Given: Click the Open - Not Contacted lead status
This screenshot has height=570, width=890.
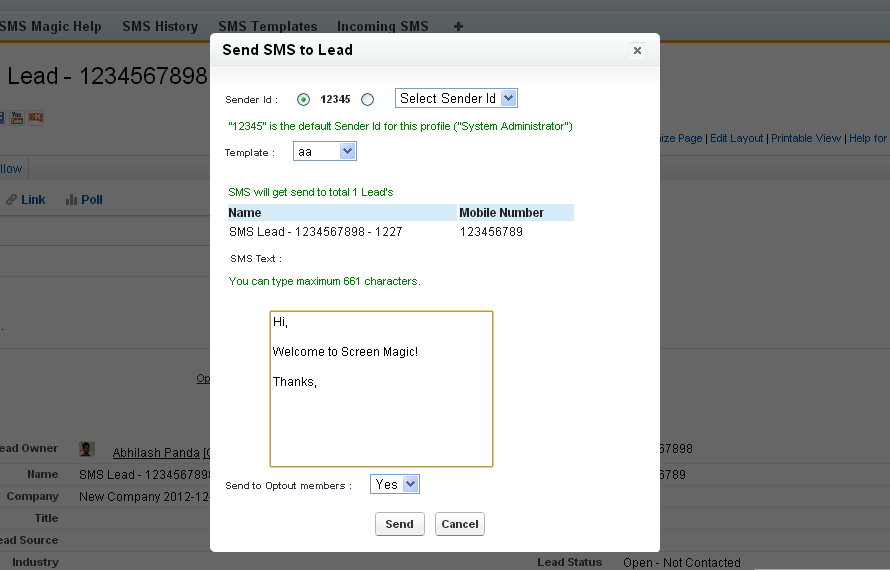Looking at the screenshot, I should click(682, 563).
